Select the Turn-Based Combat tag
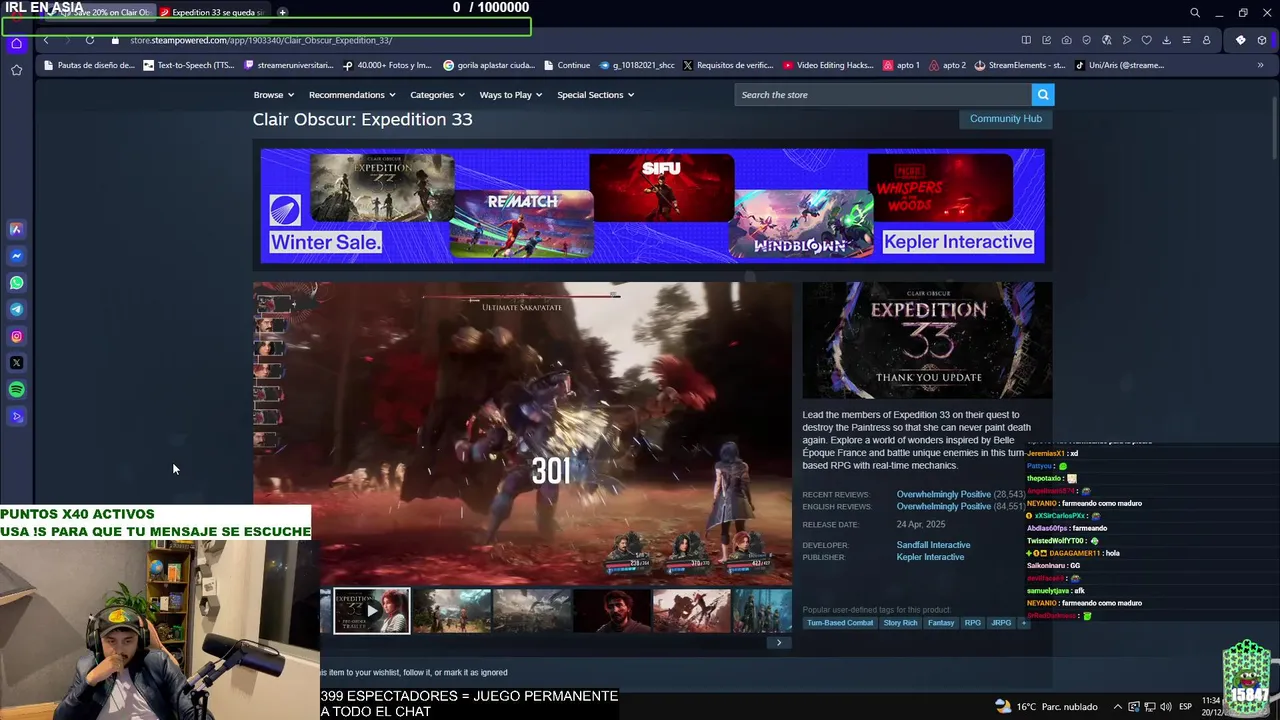 [x=840, y=623]
